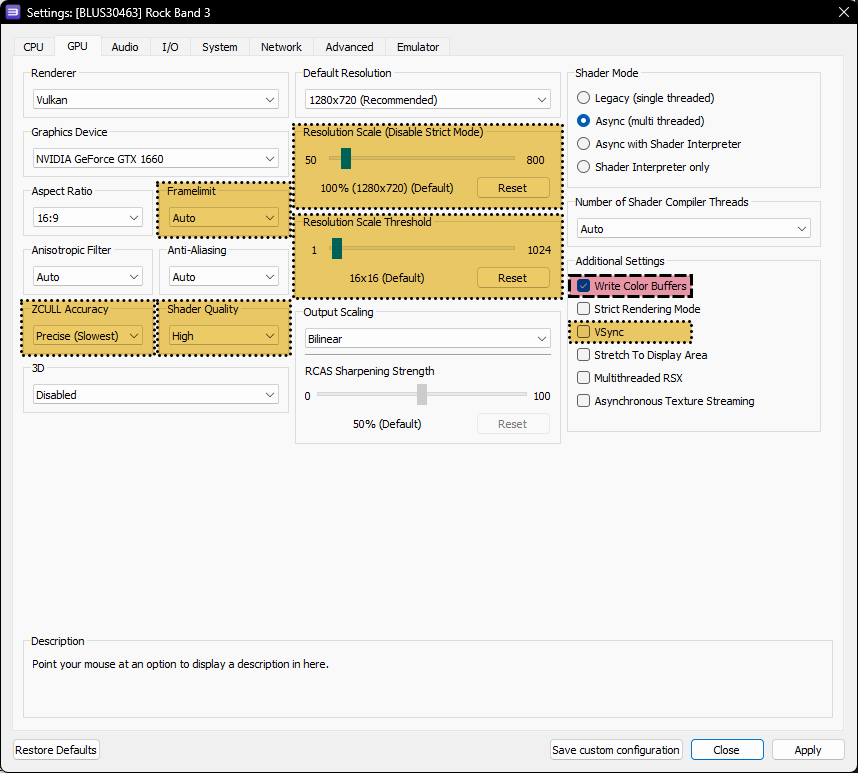Expand the Default Resolution dropdown
Screen dimensions: 858x773
point(427,100)
